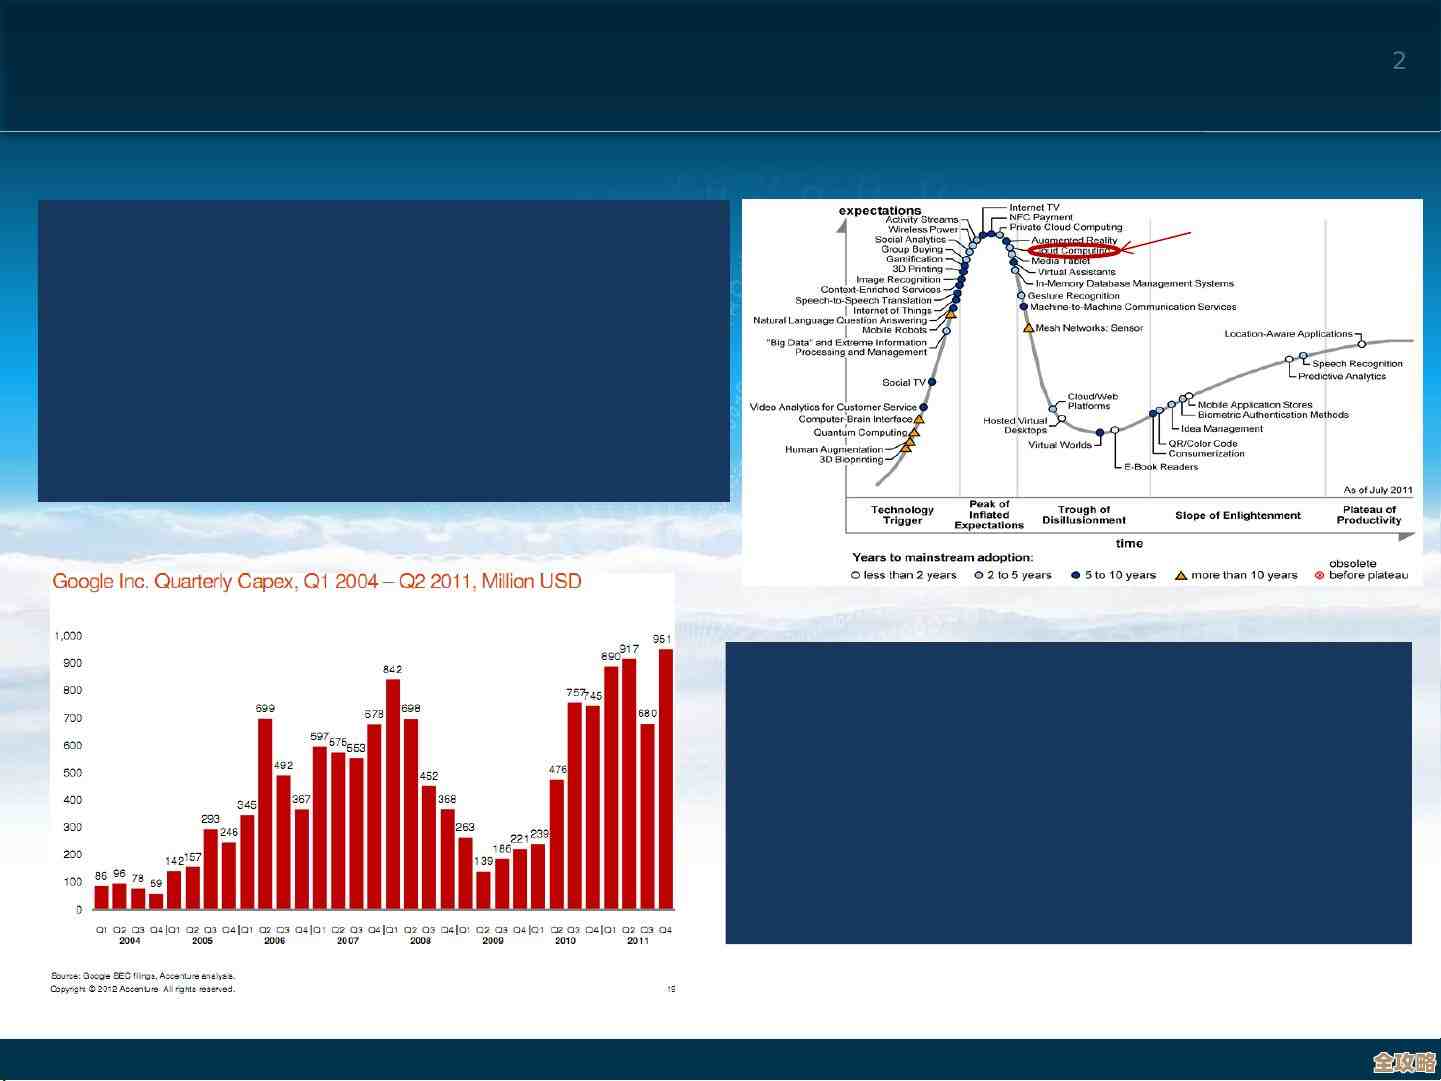Viewport: 1441px width, 1081px height.
Task: Select the empty blue box below hype cycle
Action: [1068, 792]
